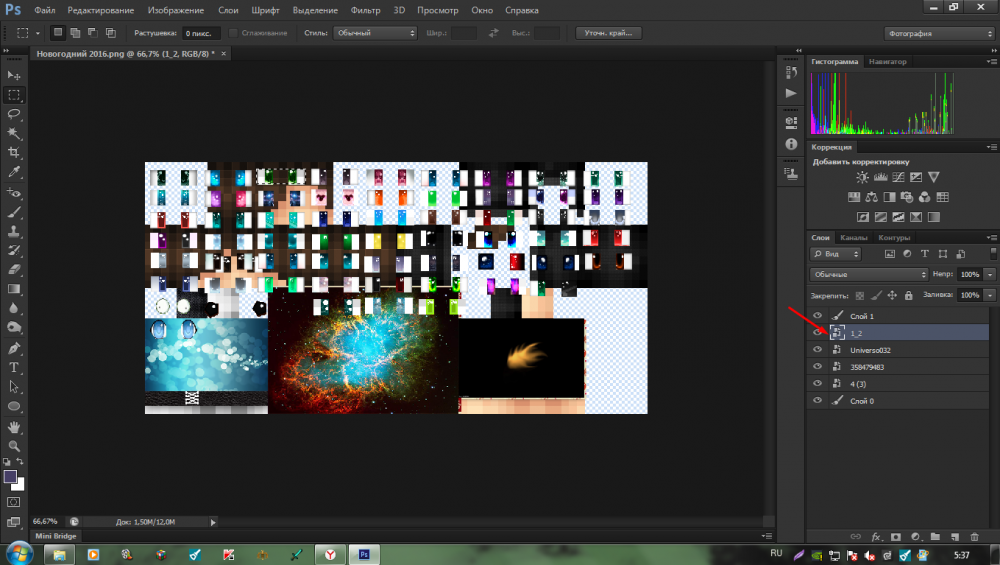The width and height of the screenshot is (1000, 565).
Task: Select the Move tool
Action: pos(14,76)
